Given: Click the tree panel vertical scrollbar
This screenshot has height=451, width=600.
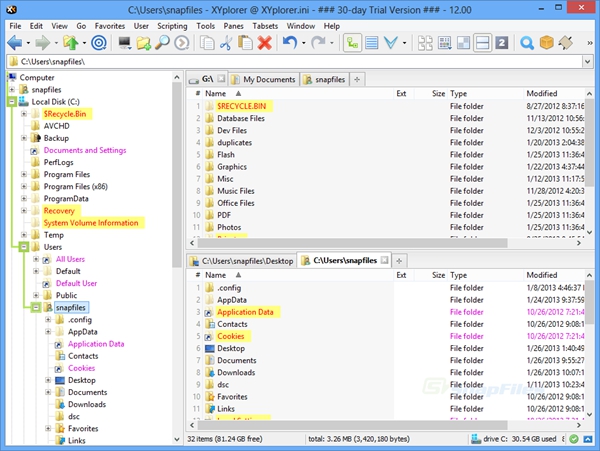Looking at the screenshot, I should point(177,174).
